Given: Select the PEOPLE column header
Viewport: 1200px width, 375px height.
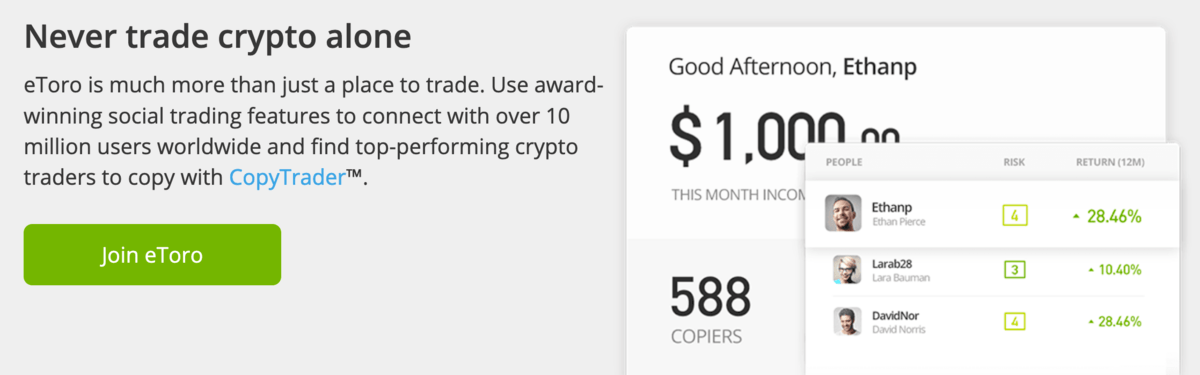Looking at the screenshot, I should [844, 162].
